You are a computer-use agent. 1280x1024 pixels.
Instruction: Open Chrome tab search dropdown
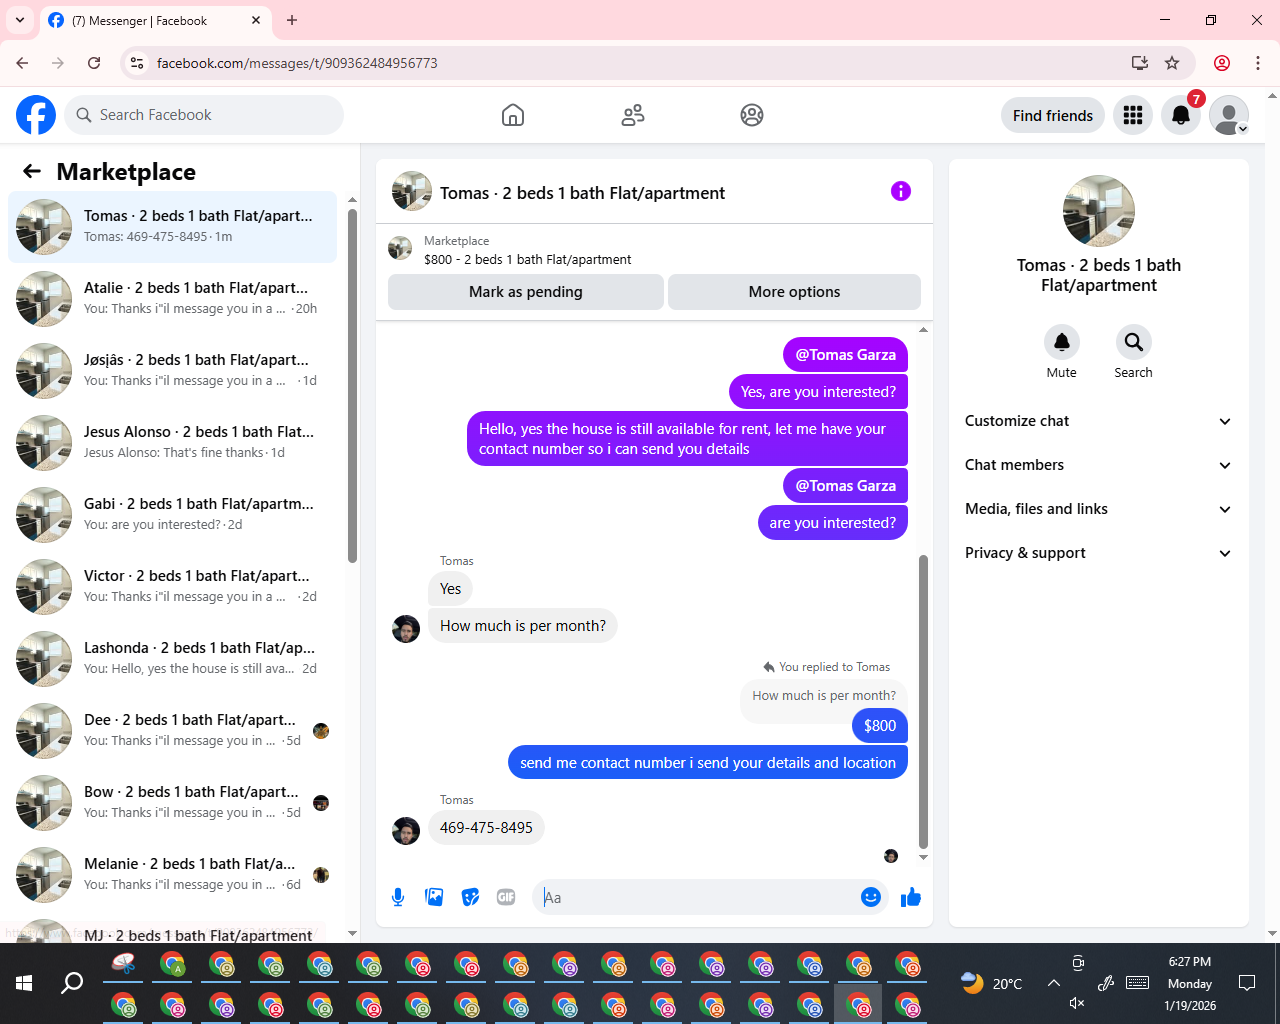click(19, 20)
